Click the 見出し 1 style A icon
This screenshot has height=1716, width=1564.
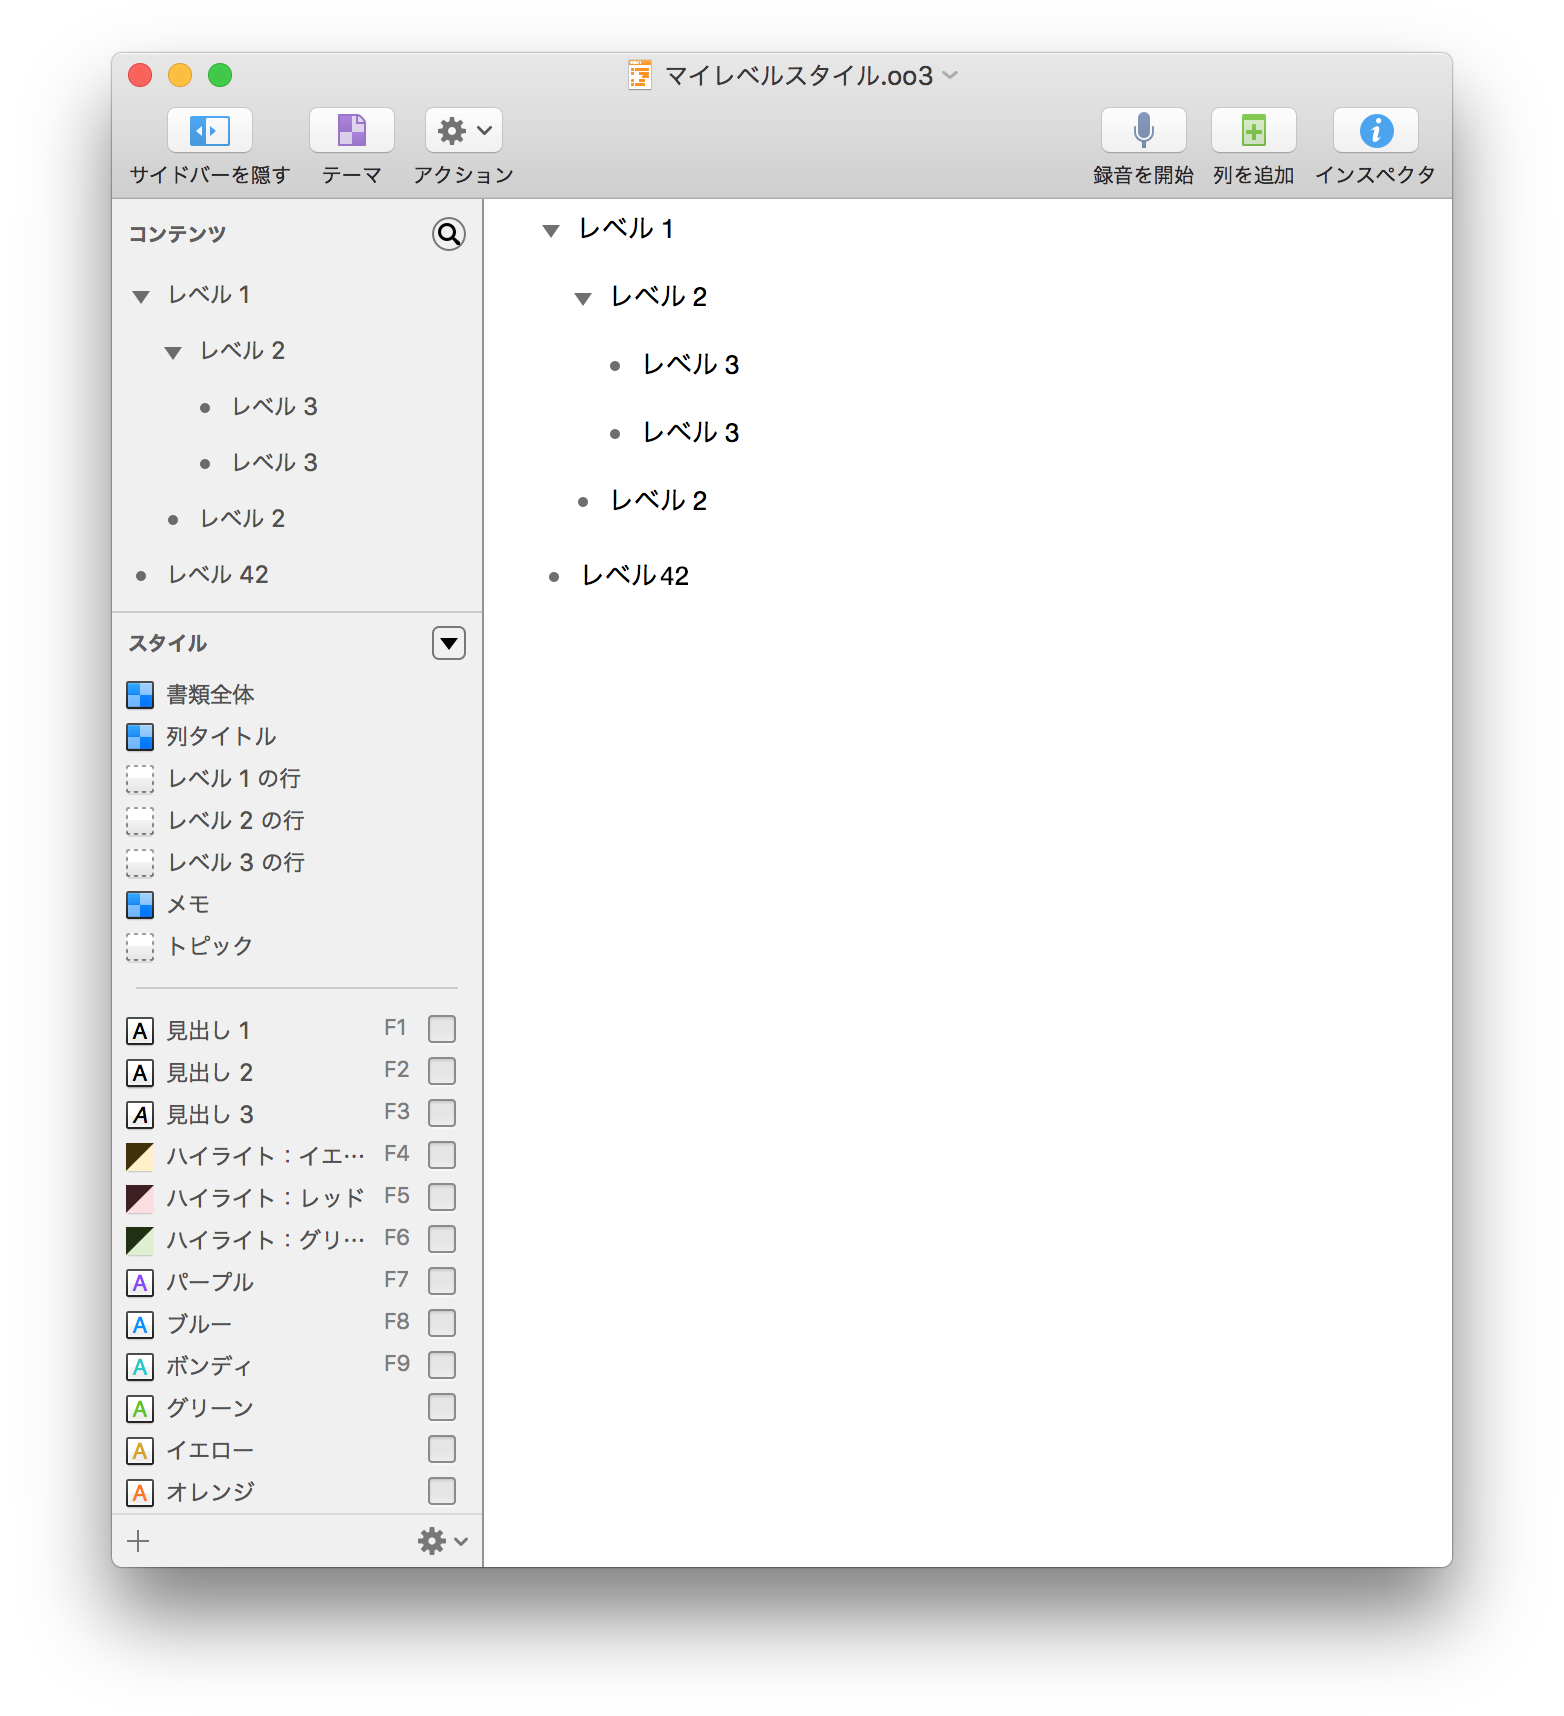coord(140,1031)
